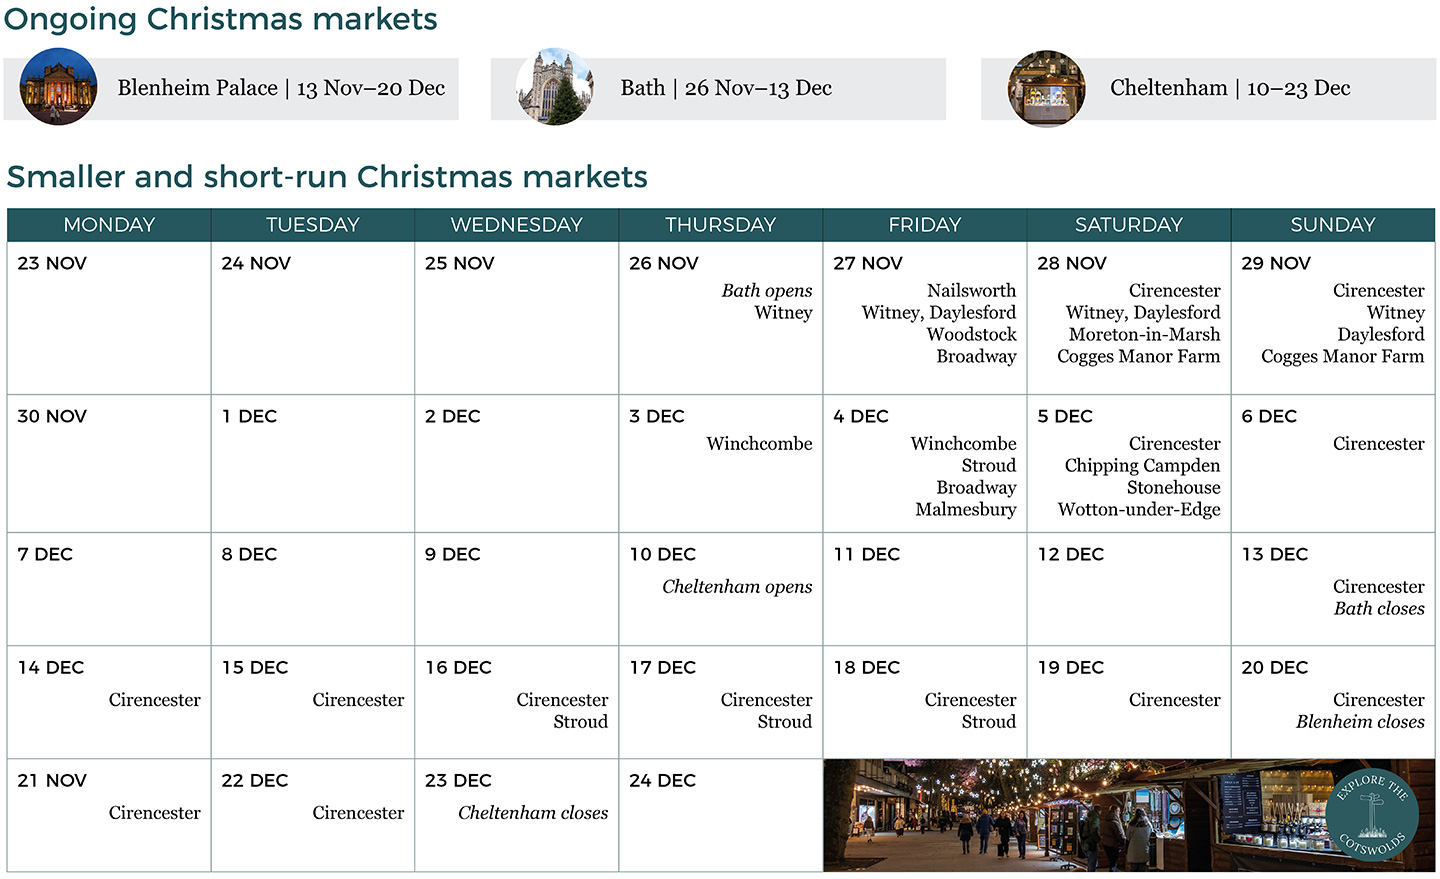Viewport: 1440px width, 879px height.
Task: Click 'Cheltenham opens' on 10 Dec
Action: click(737, 587)
